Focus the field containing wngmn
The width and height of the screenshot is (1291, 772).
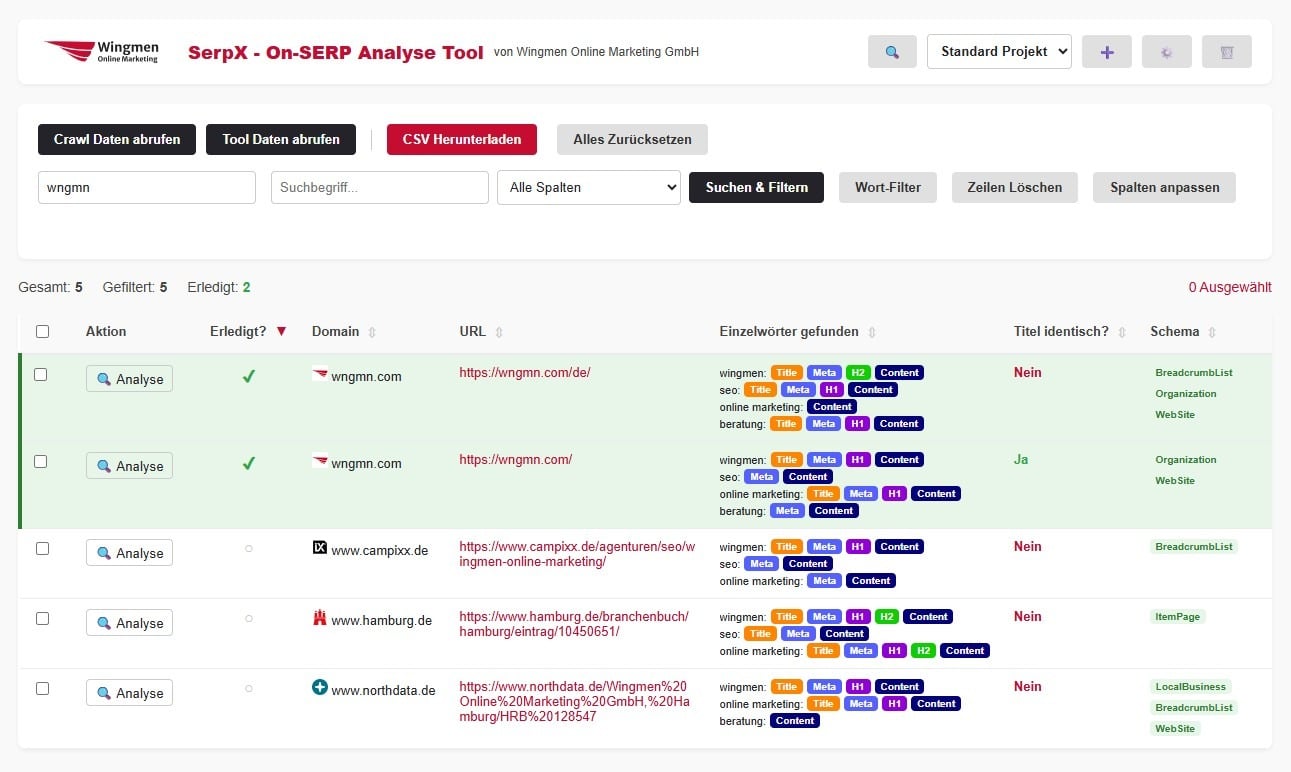(x=147, y=187)
